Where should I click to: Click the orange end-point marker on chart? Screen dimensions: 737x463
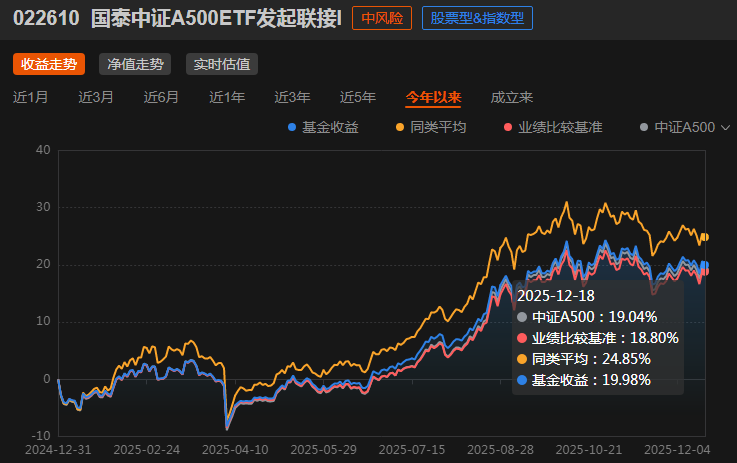point(705,237)
